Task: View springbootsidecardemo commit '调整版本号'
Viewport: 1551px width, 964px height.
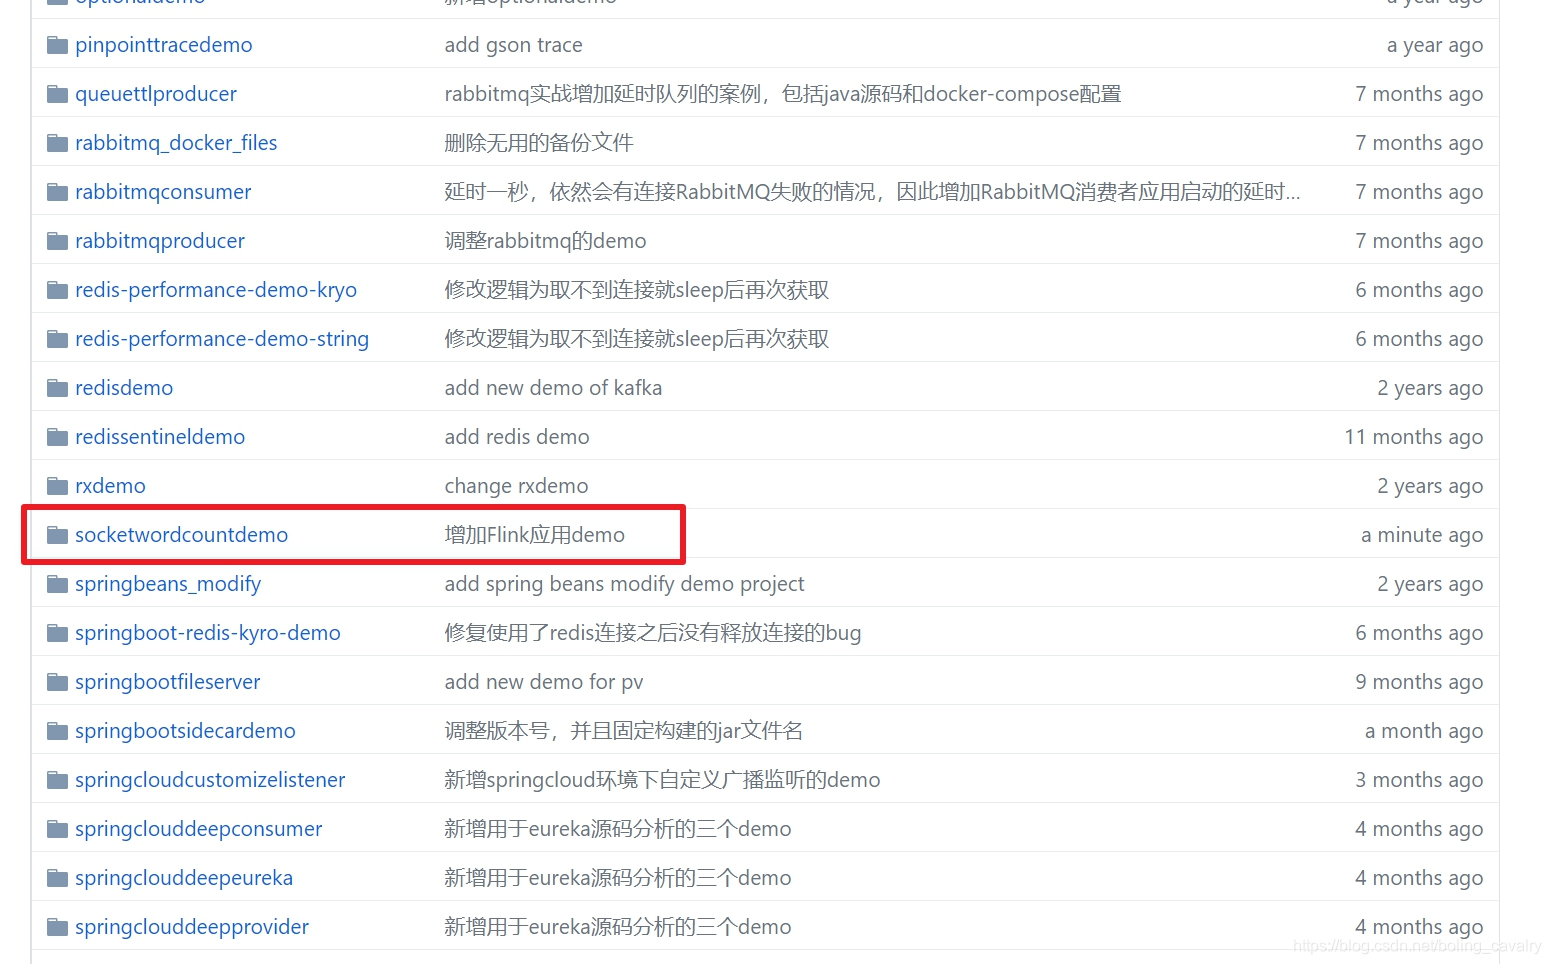Action: (623, 731)
